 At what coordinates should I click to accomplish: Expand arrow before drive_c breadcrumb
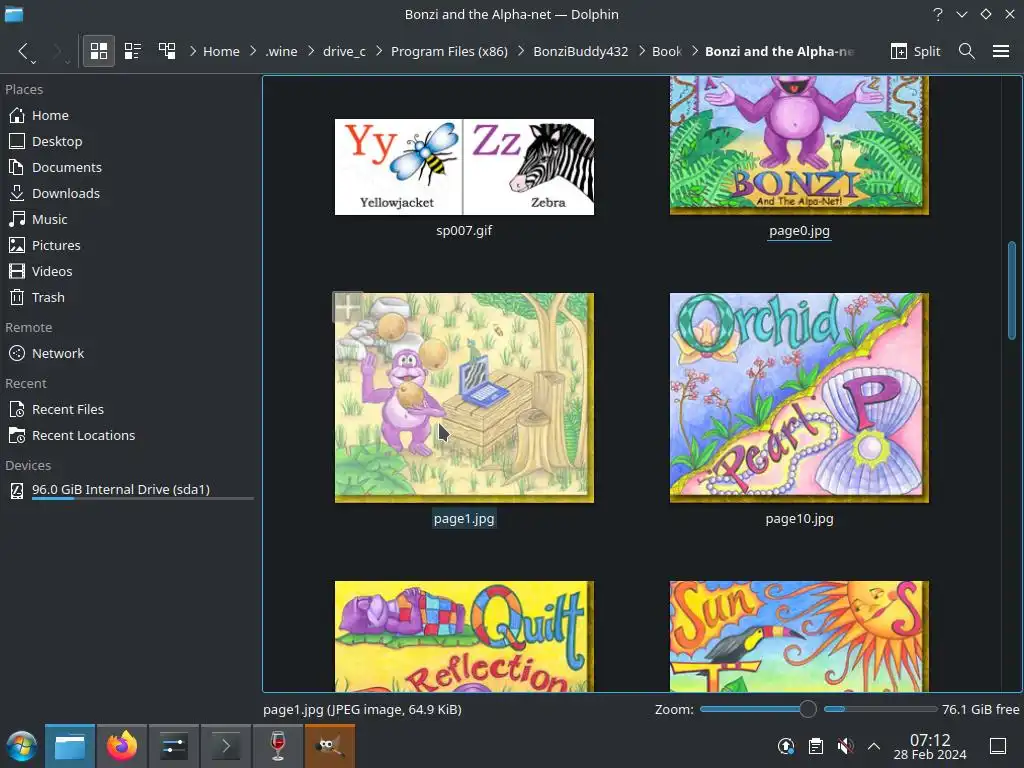311,51
